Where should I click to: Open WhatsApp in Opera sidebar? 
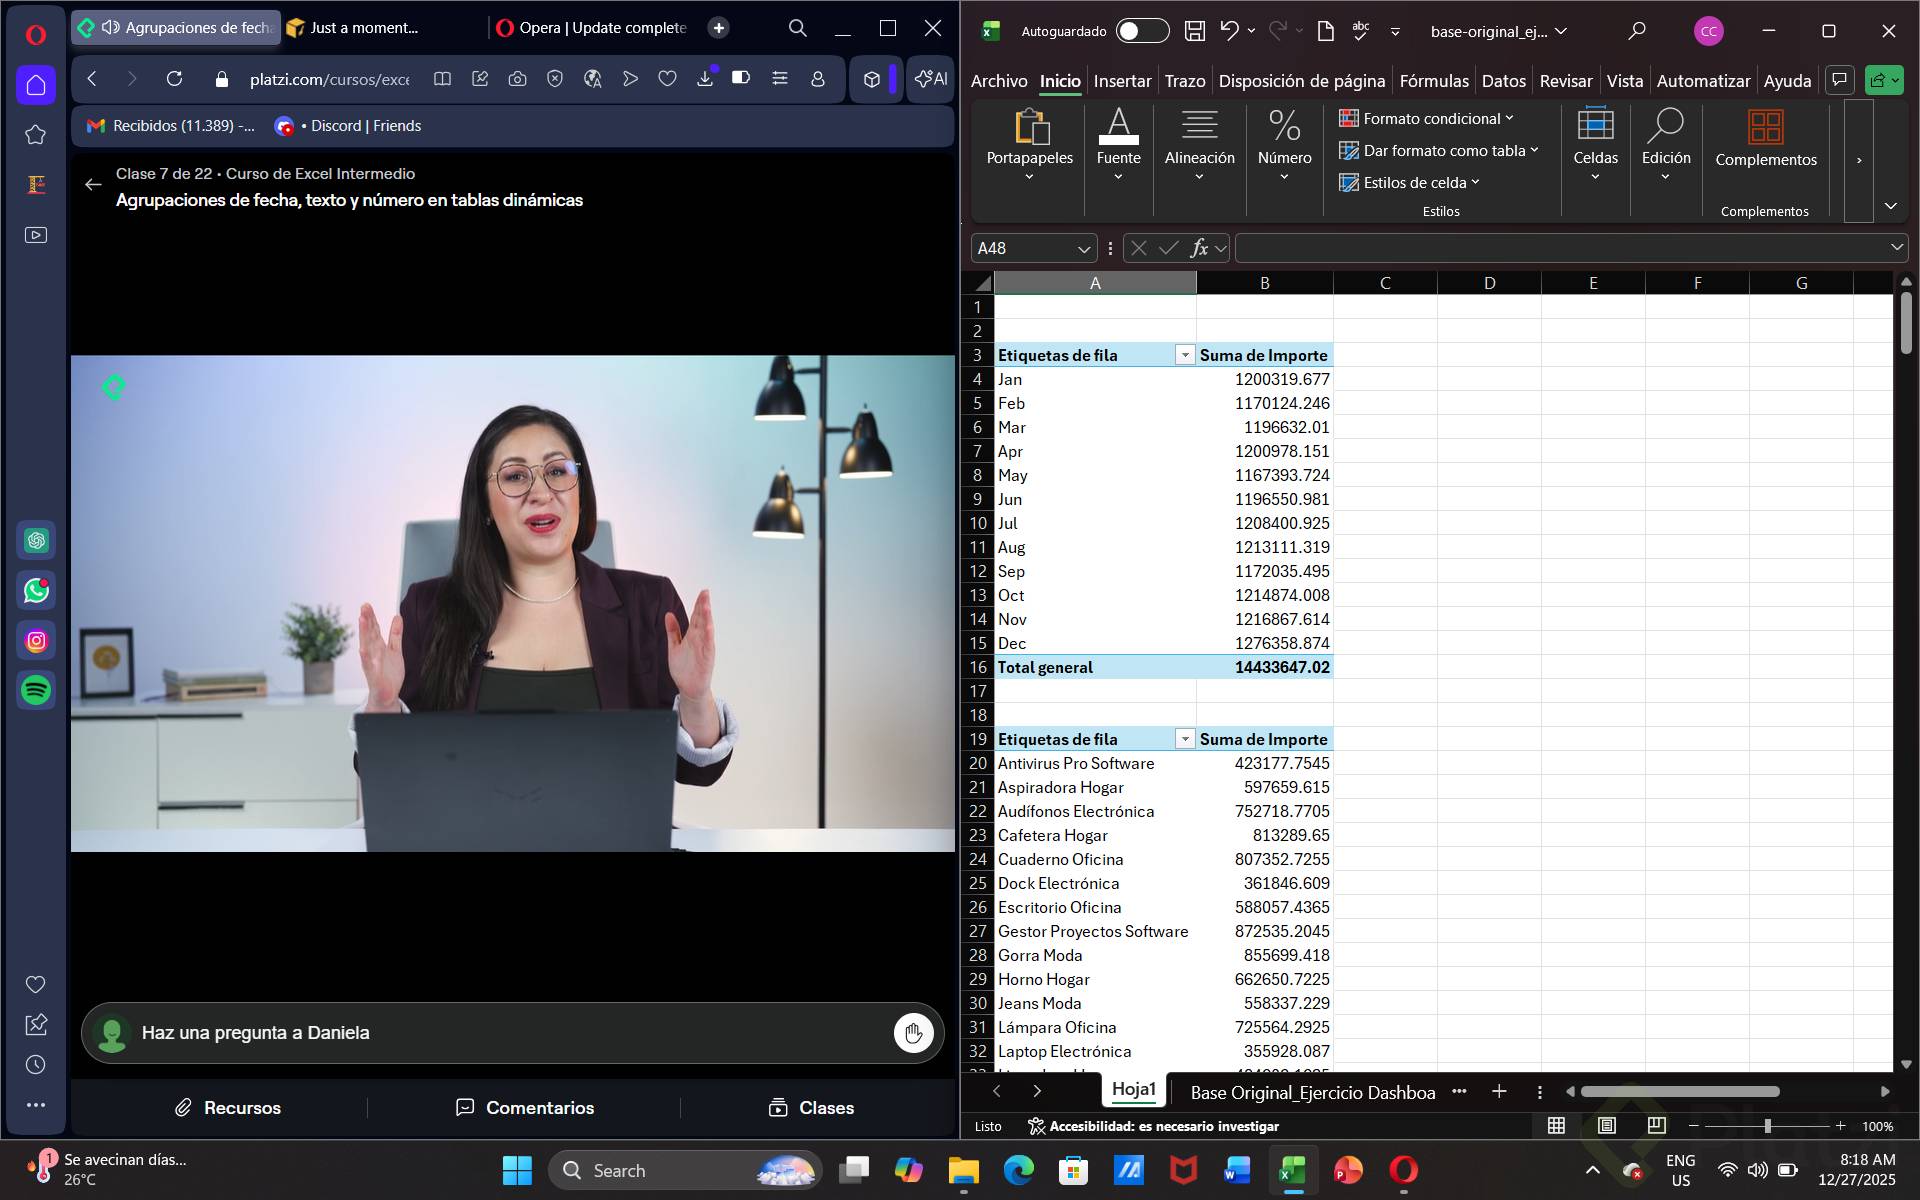(37, 591)
